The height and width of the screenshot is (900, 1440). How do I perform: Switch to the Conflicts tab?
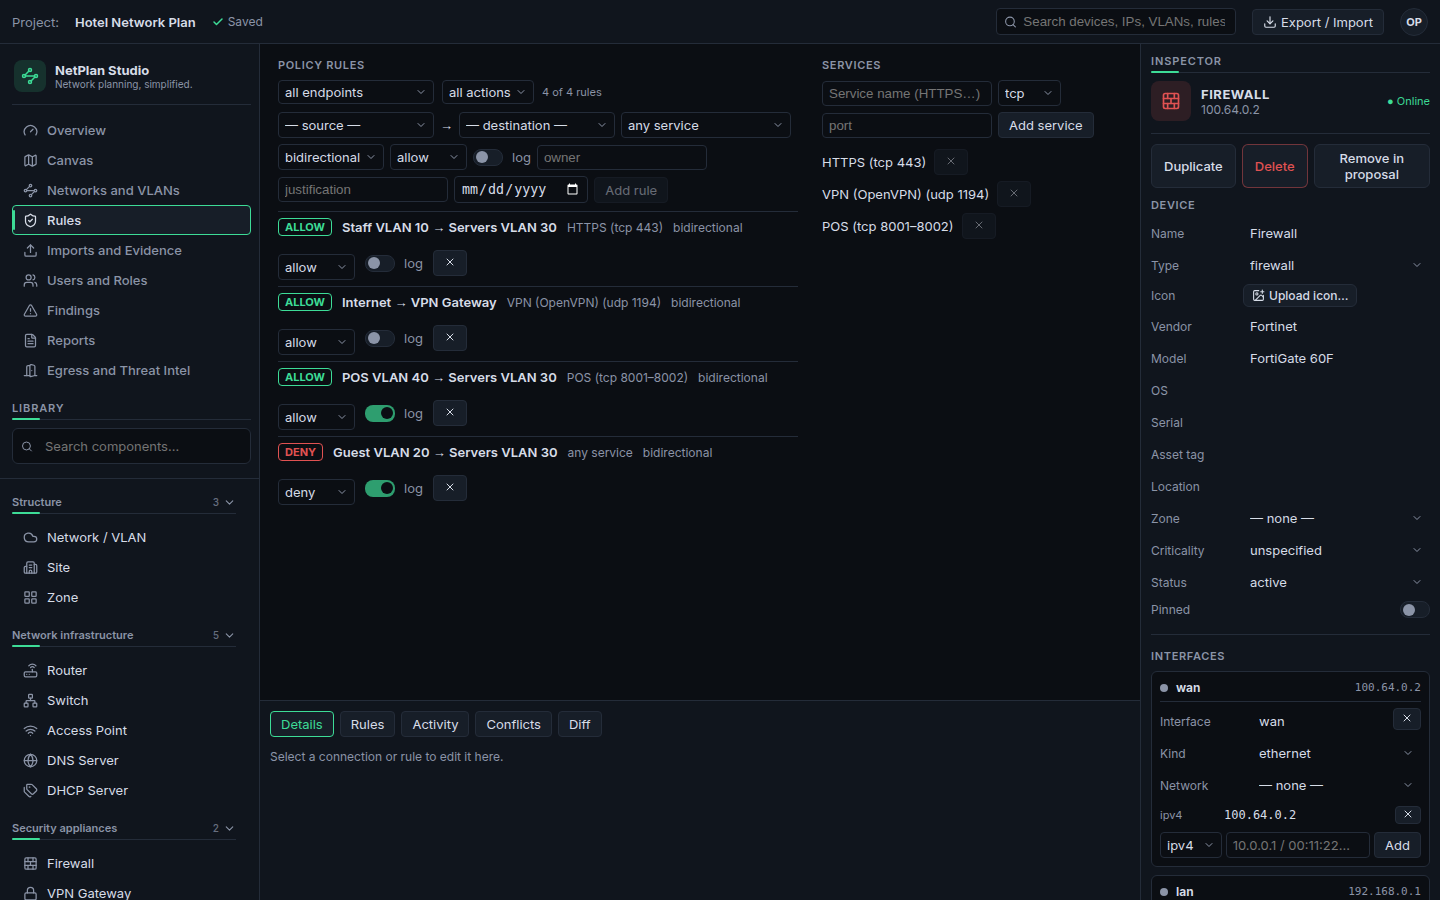click(514, 724)
